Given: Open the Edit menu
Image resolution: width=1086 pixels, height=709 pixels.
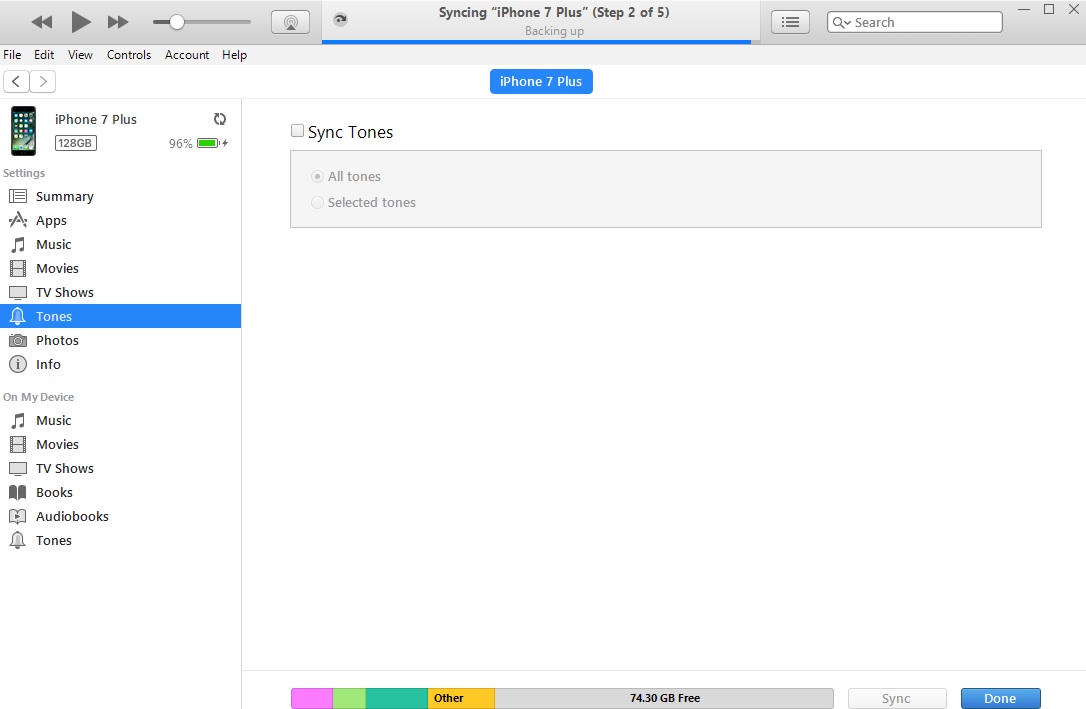Looking at the screenshot, I should [x=44, y=55].
